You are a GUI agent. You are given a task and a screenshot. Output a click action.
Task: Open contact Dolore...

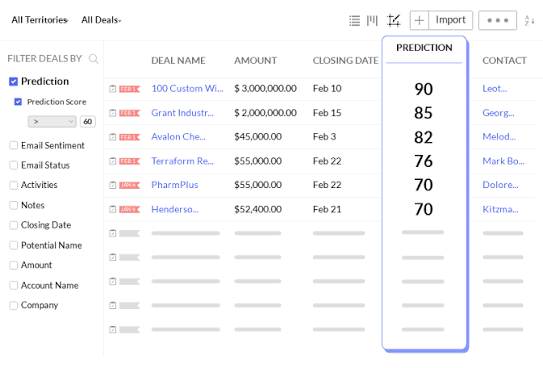pyautogui.click(x=500, y=185)
